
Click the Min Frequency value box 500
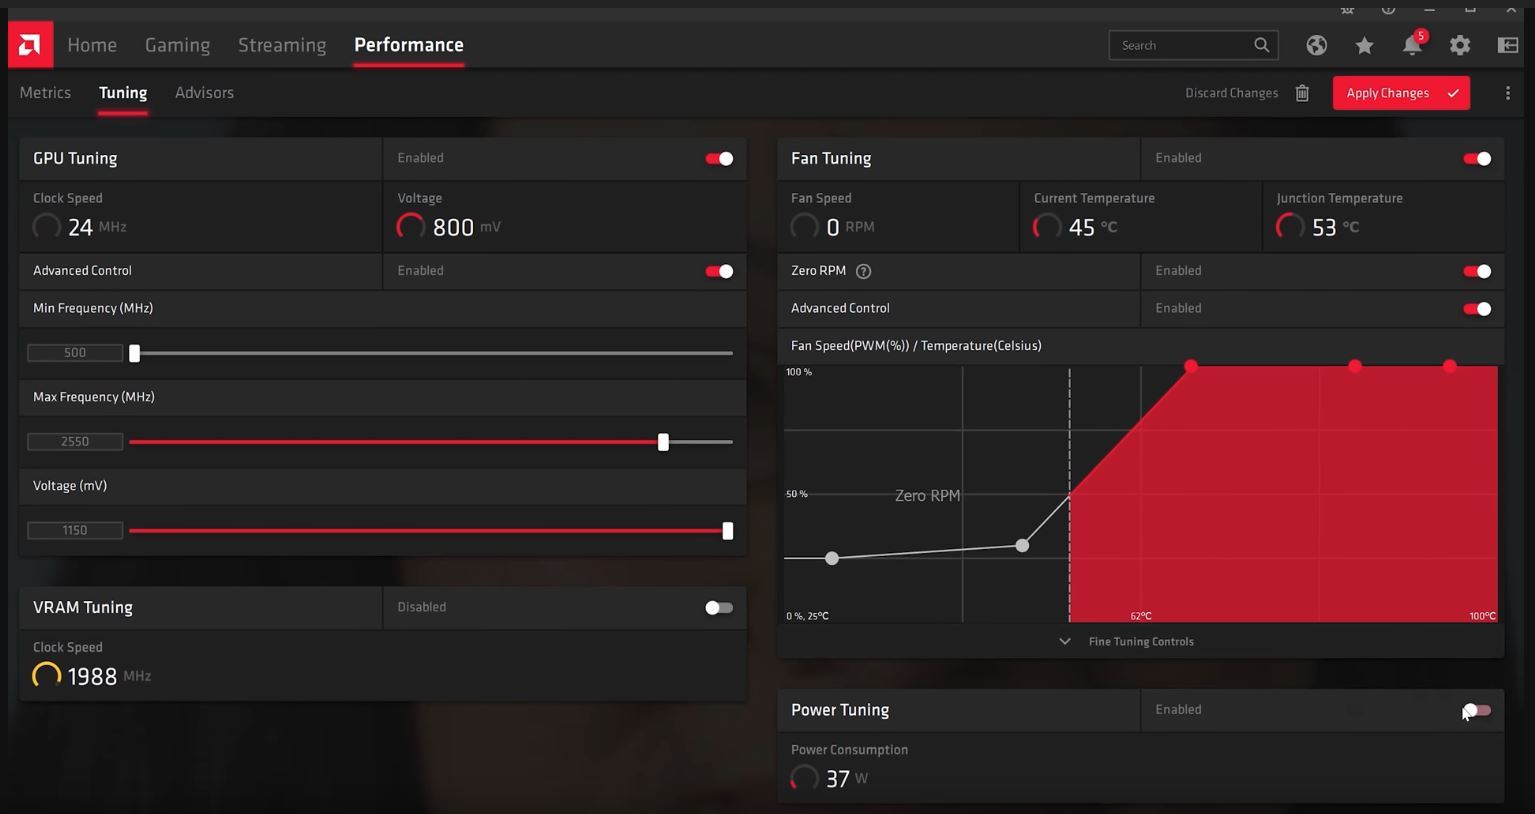(x=75, y=353)
